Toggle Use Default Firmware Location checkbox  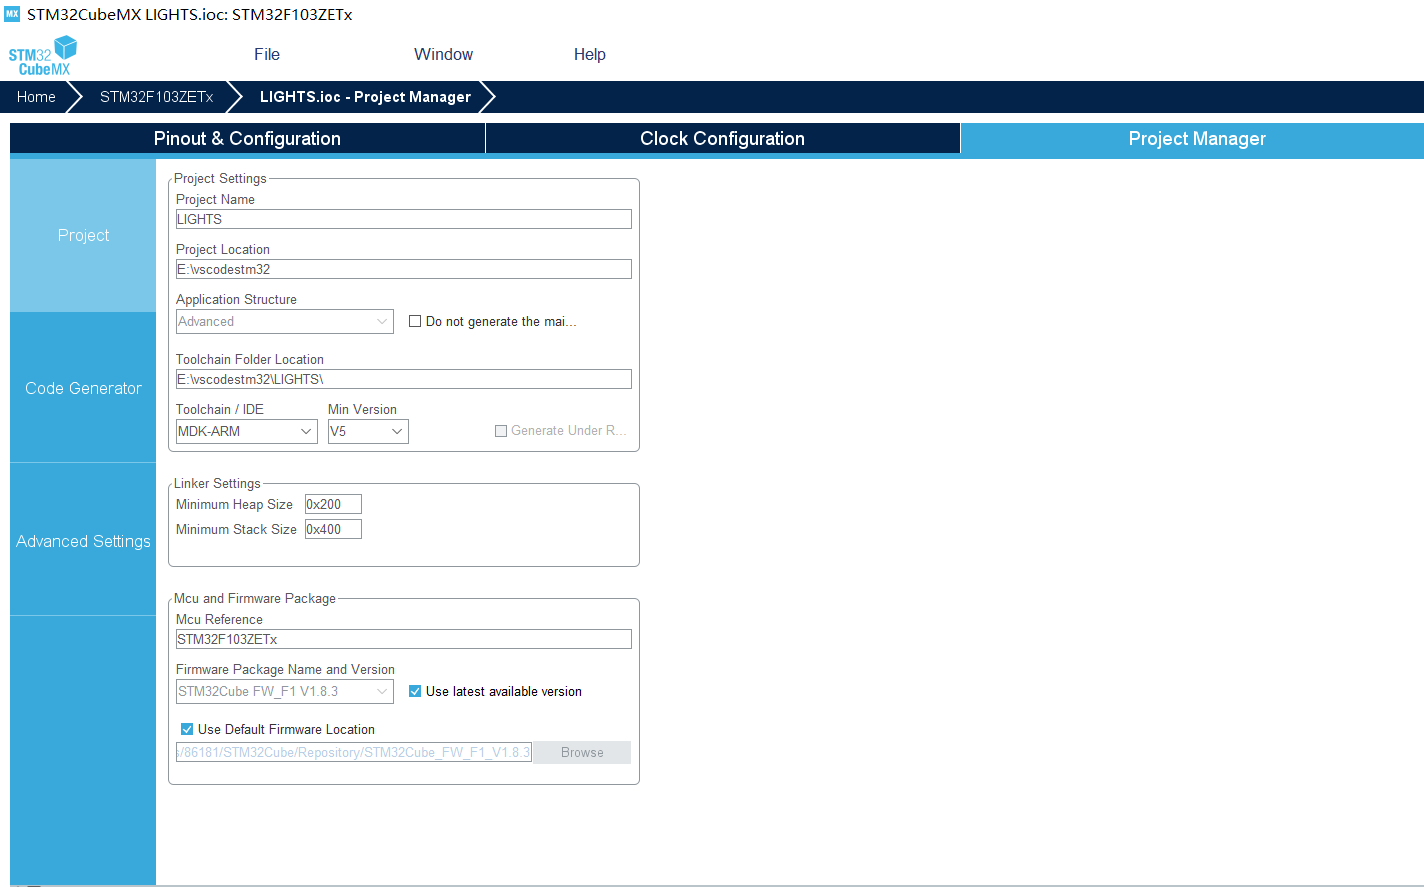[187, 729]
